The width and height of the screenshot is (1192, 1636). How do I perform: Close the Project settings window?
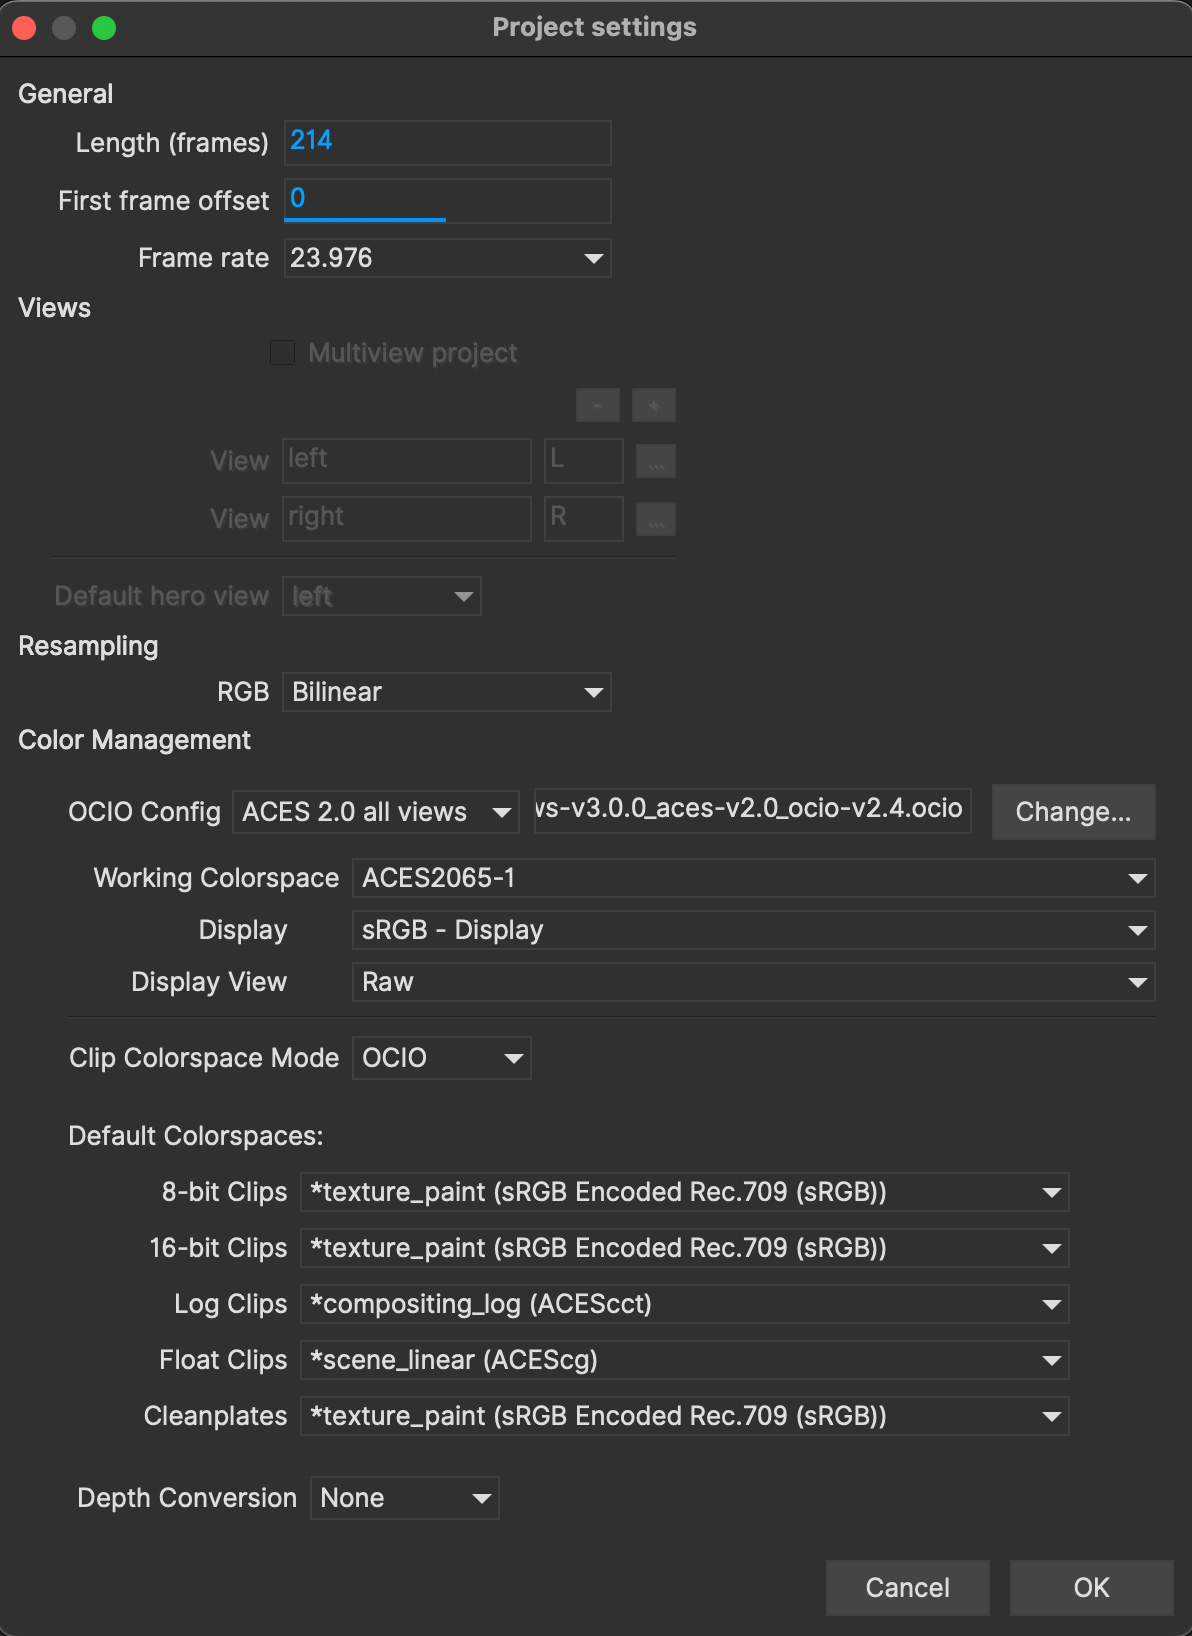click(24, 28)
